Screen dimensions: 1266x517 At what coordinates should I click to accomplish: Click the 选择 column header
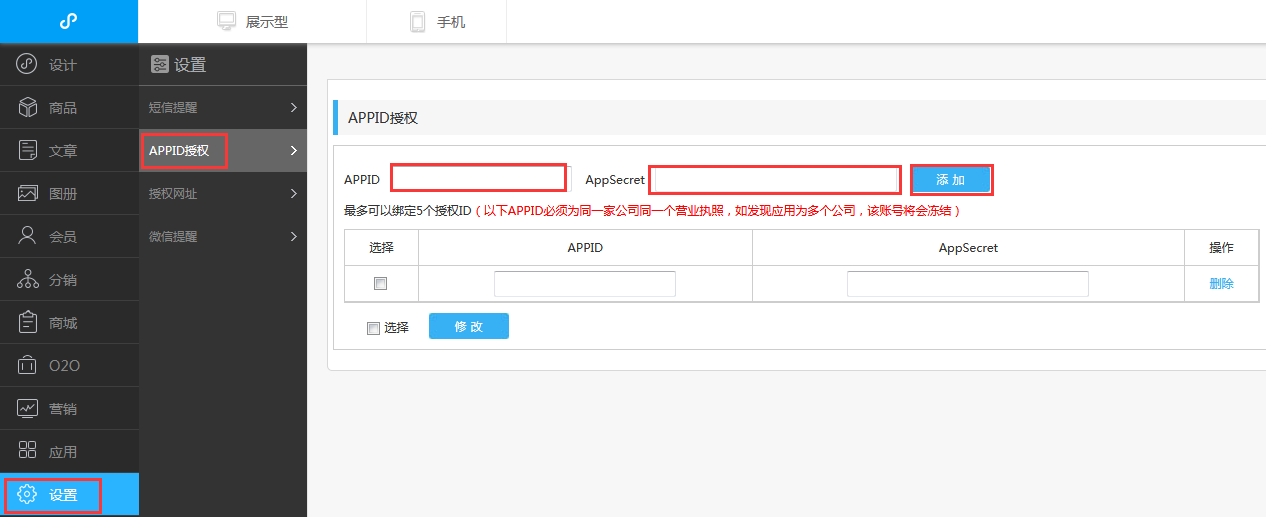381,248
